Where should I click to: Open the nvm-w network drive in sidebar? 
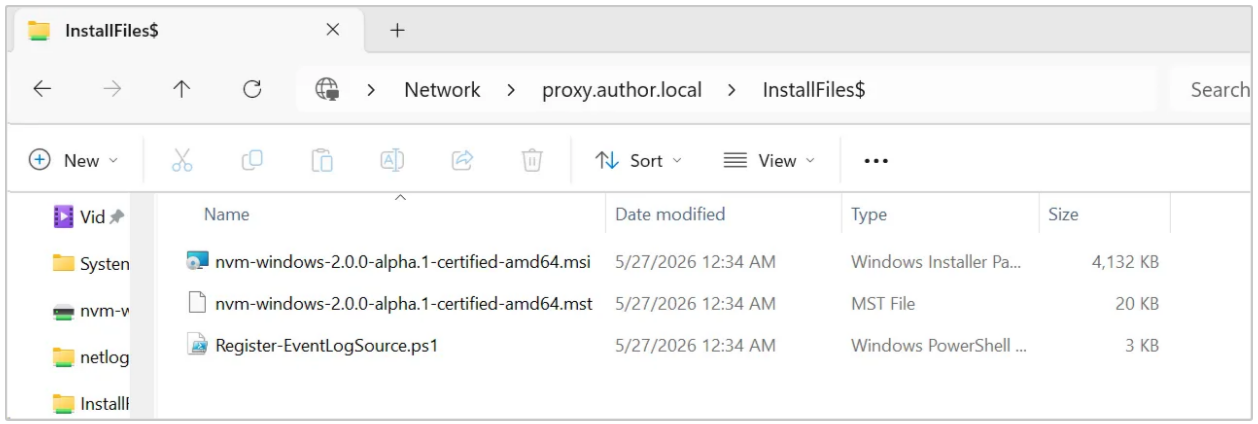(x=91, y=312)
